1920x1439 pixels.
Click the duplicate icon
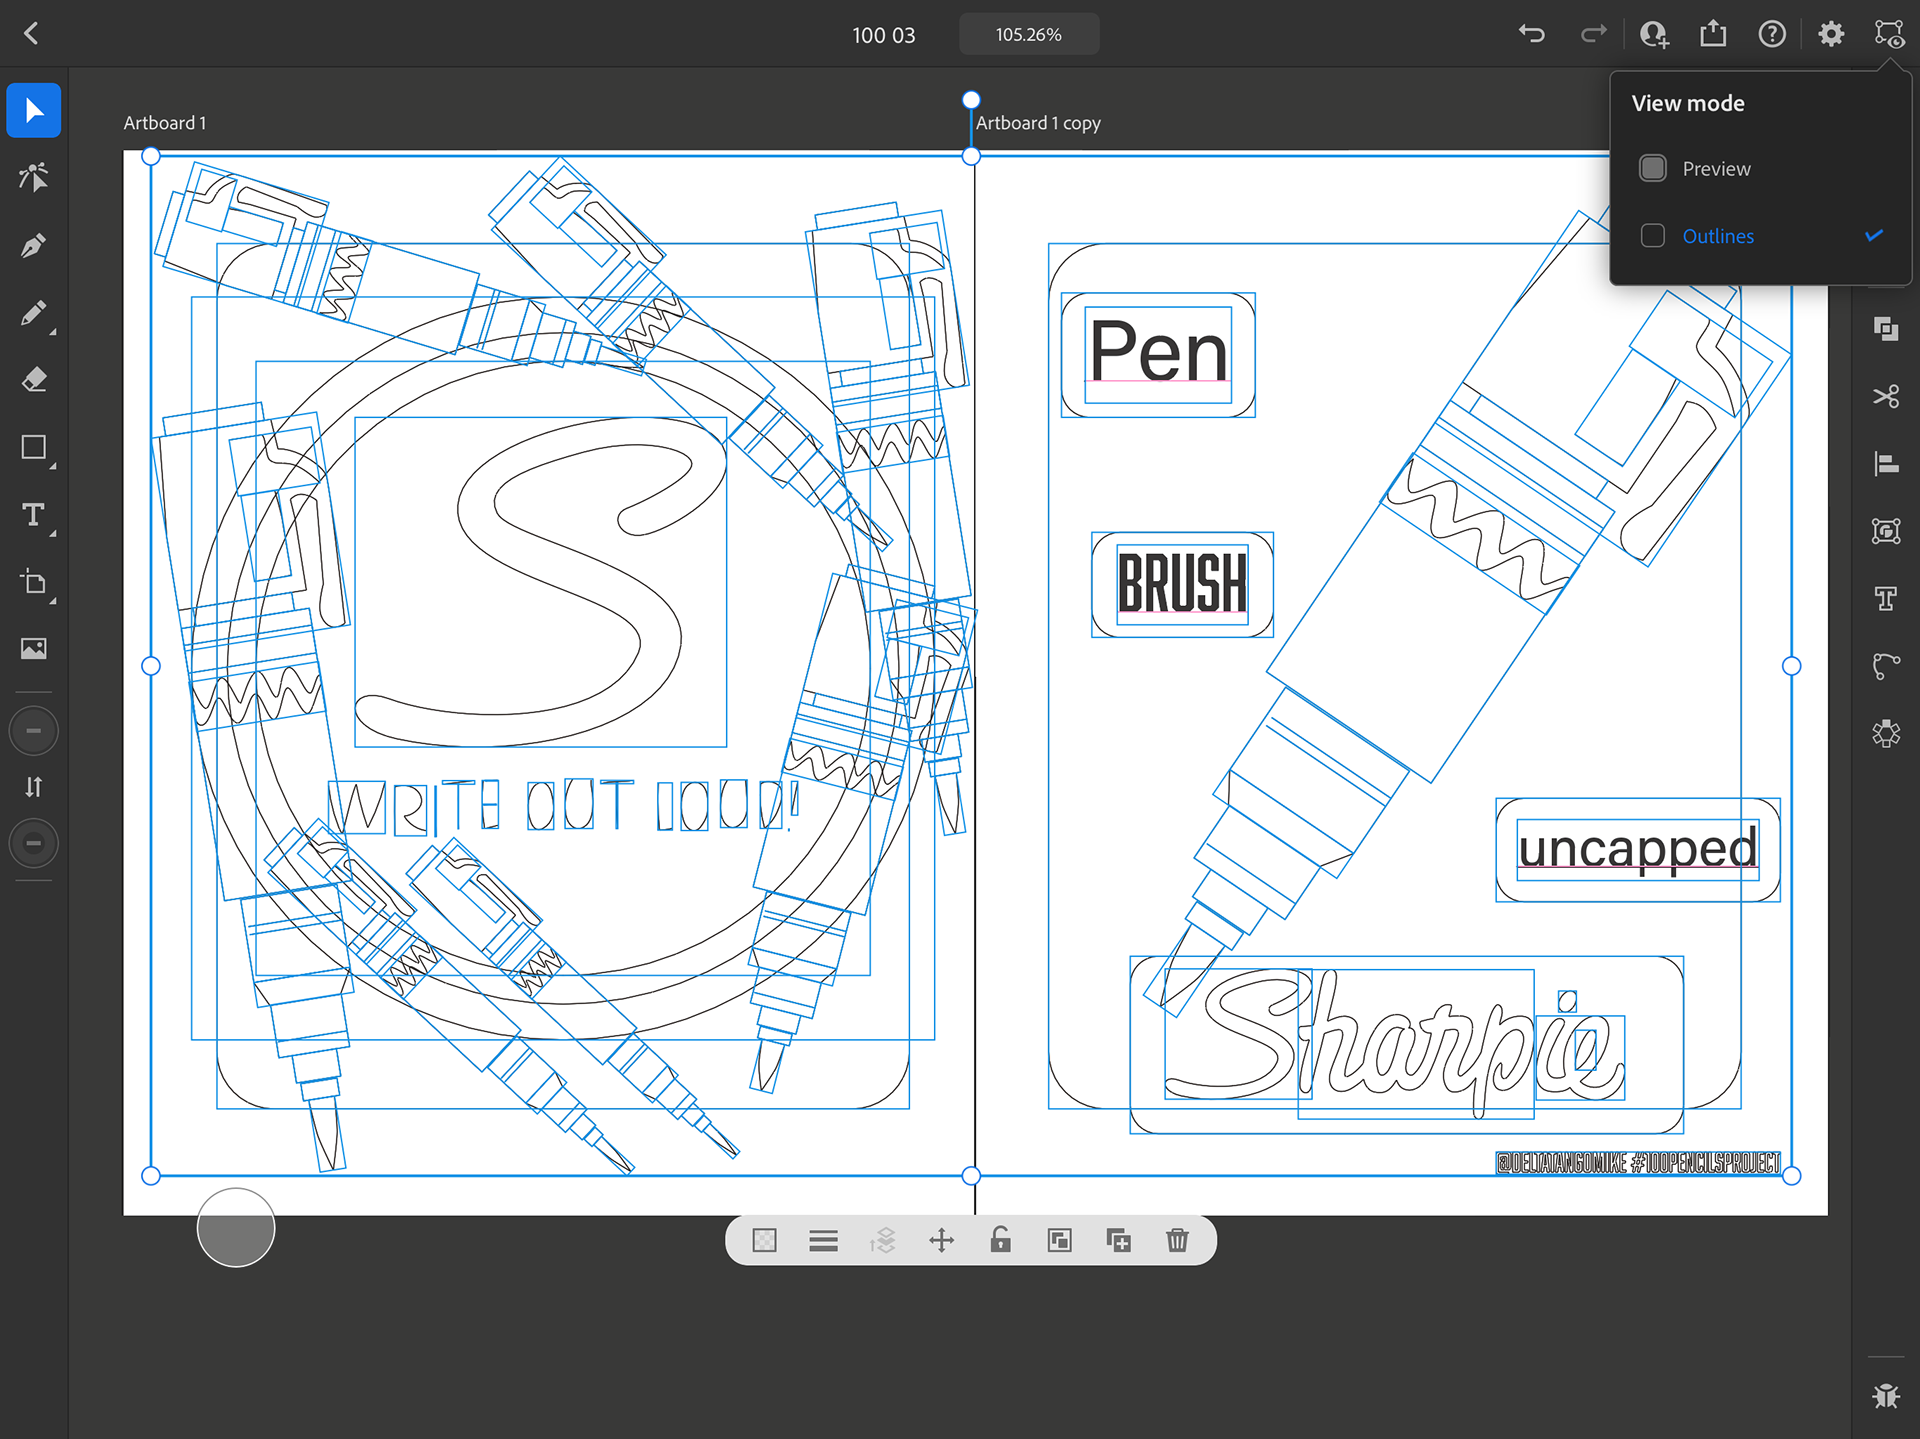point(1118,1241)
